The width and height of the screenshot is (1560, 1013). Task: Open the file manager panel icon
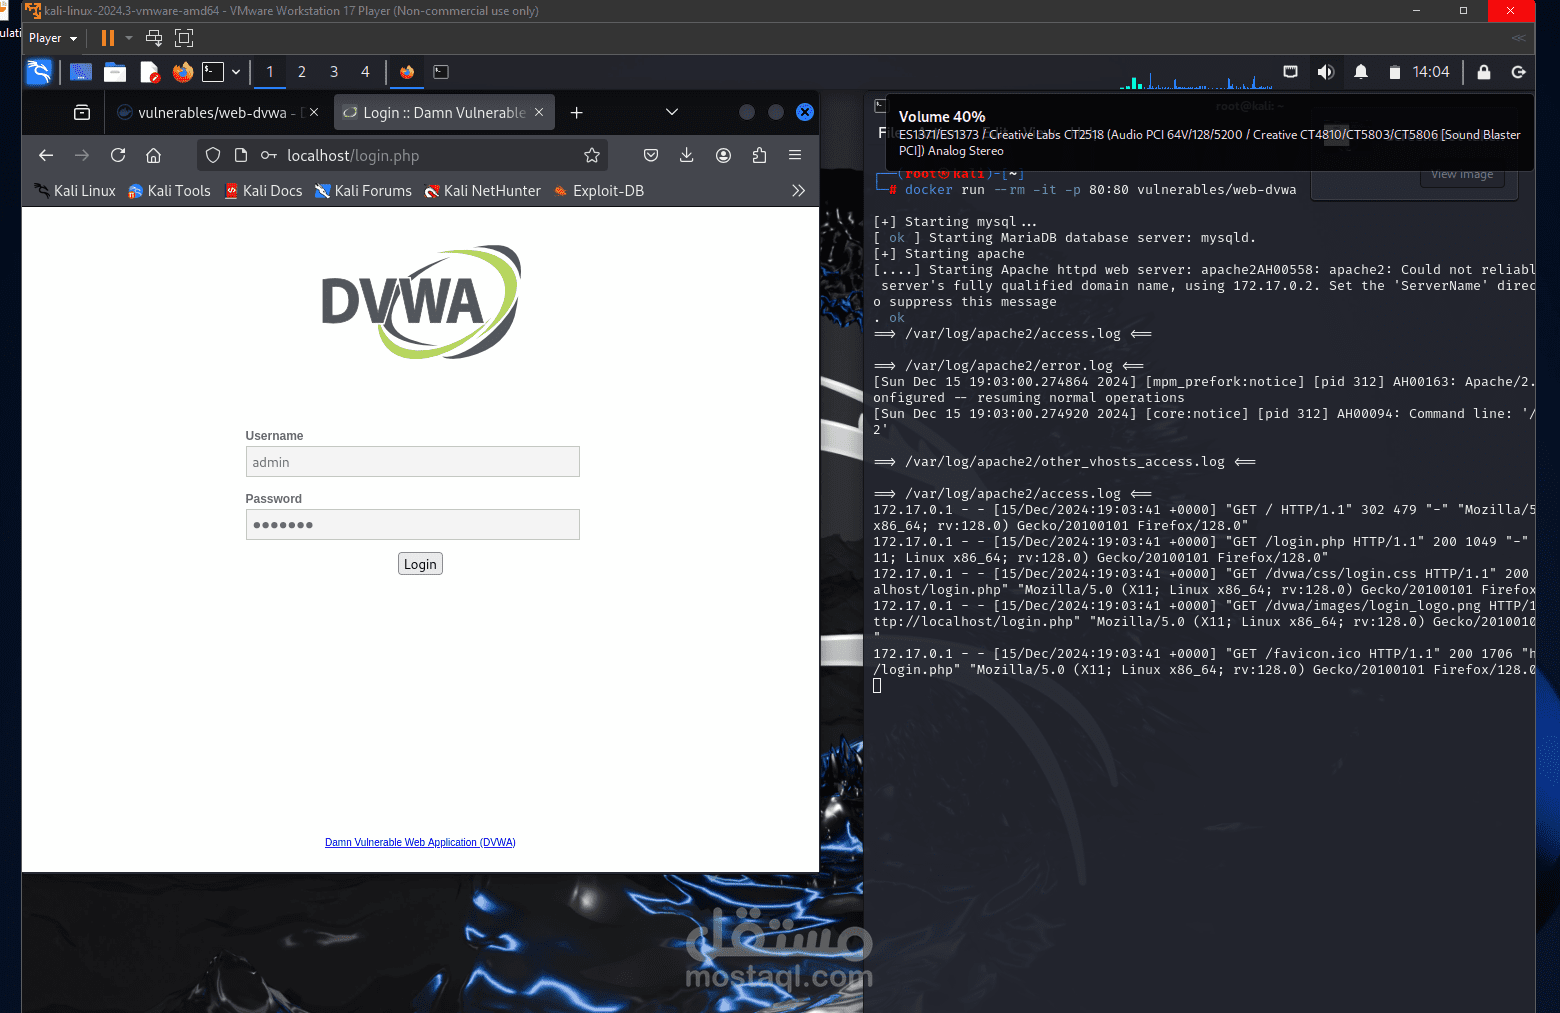tap(115, 72)
